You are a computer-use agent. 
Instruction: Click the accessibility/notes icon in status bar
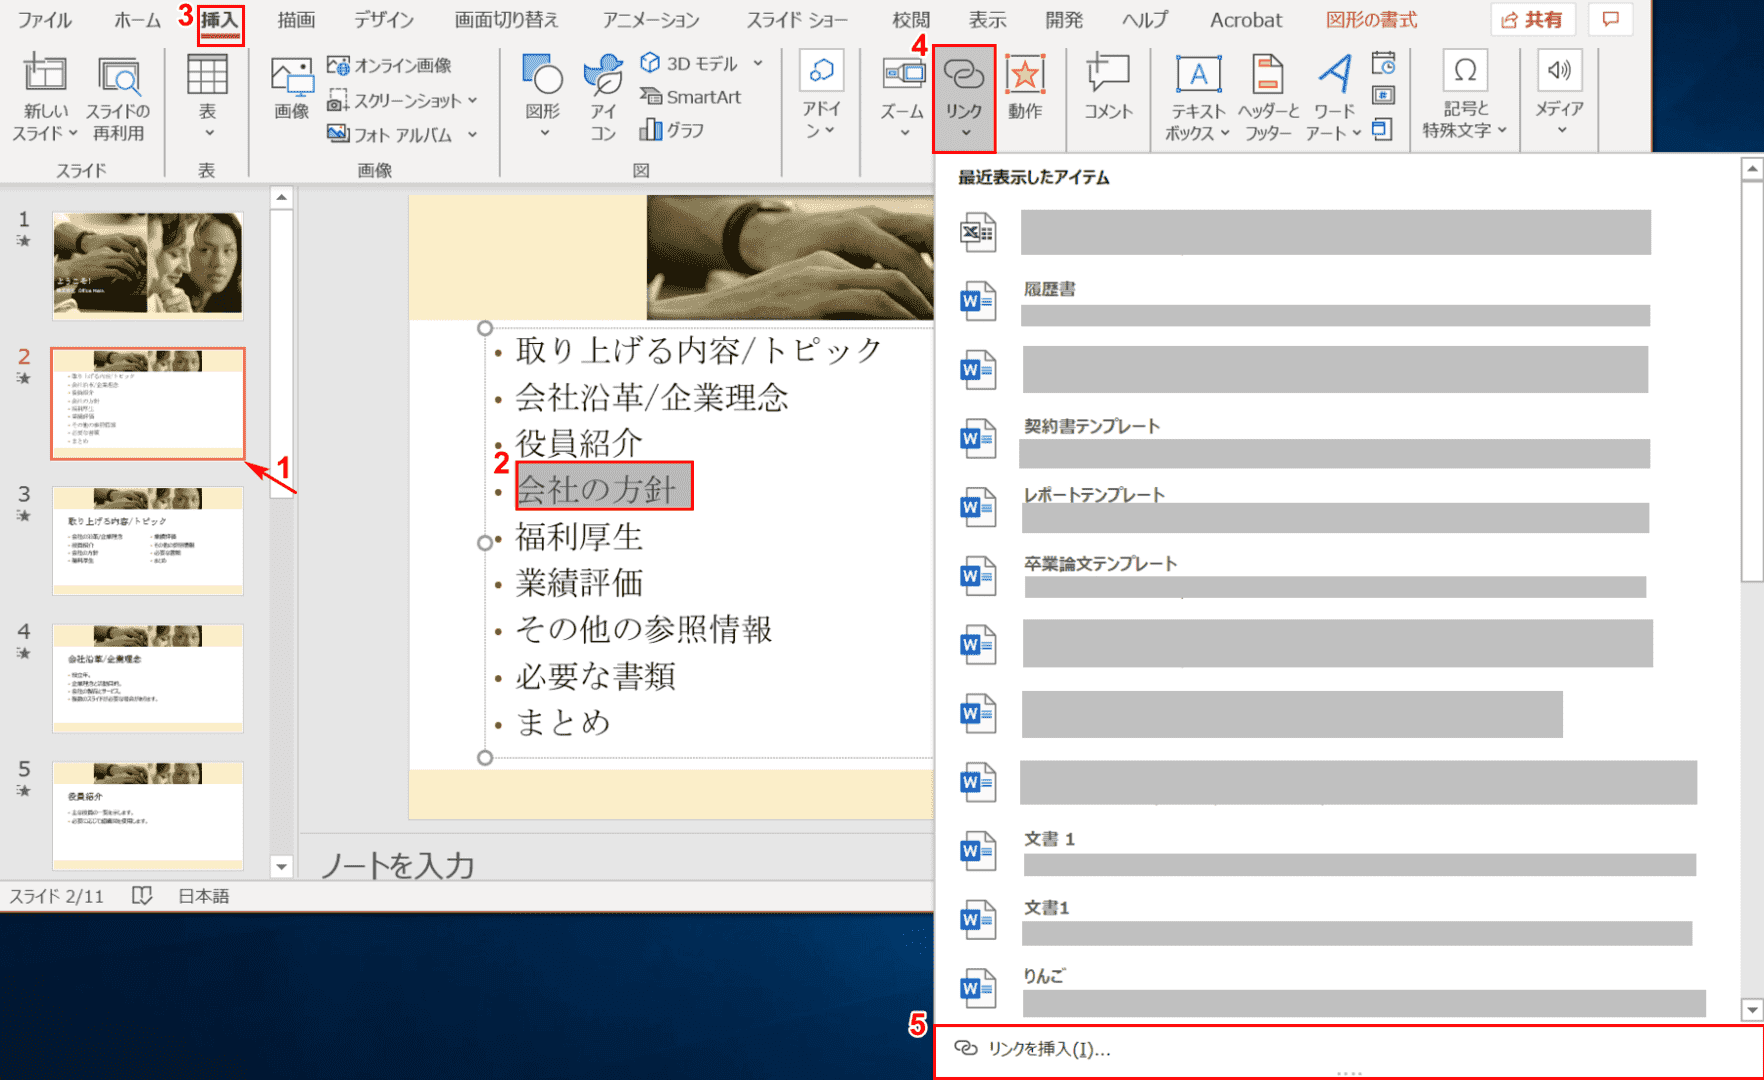[142, 895]
